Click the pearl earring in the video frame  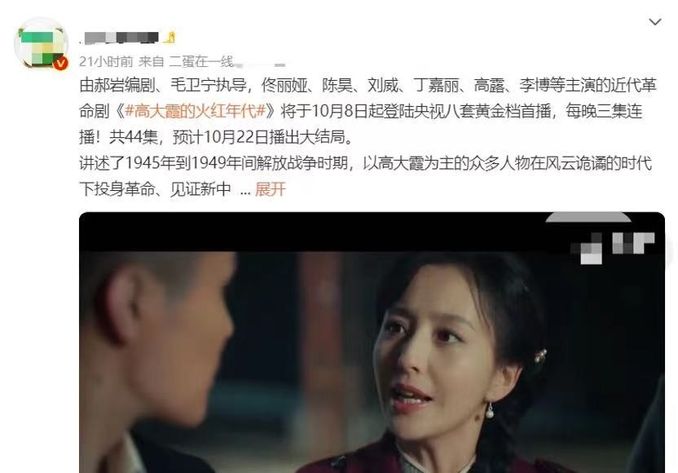point(490,411)
